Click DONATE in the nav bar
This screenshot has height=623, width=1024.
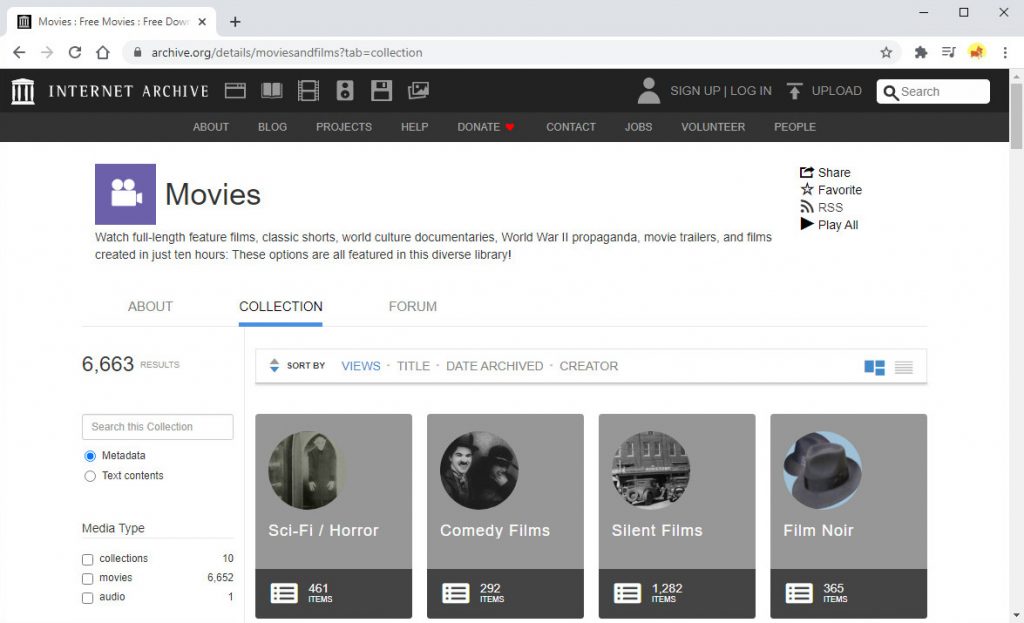[x=486, y=127]
